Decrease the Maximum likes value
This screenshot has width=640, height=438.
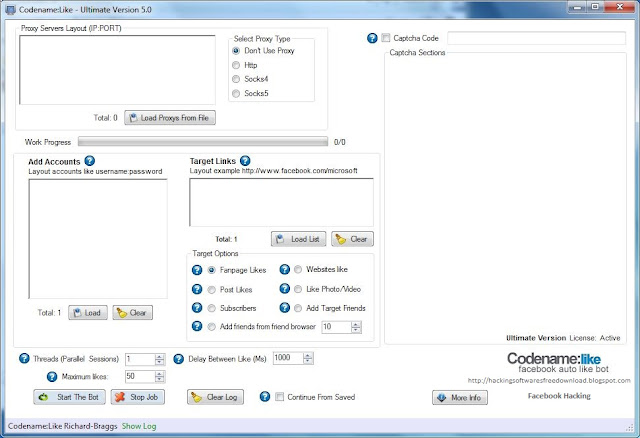click(x=160, y=380)
